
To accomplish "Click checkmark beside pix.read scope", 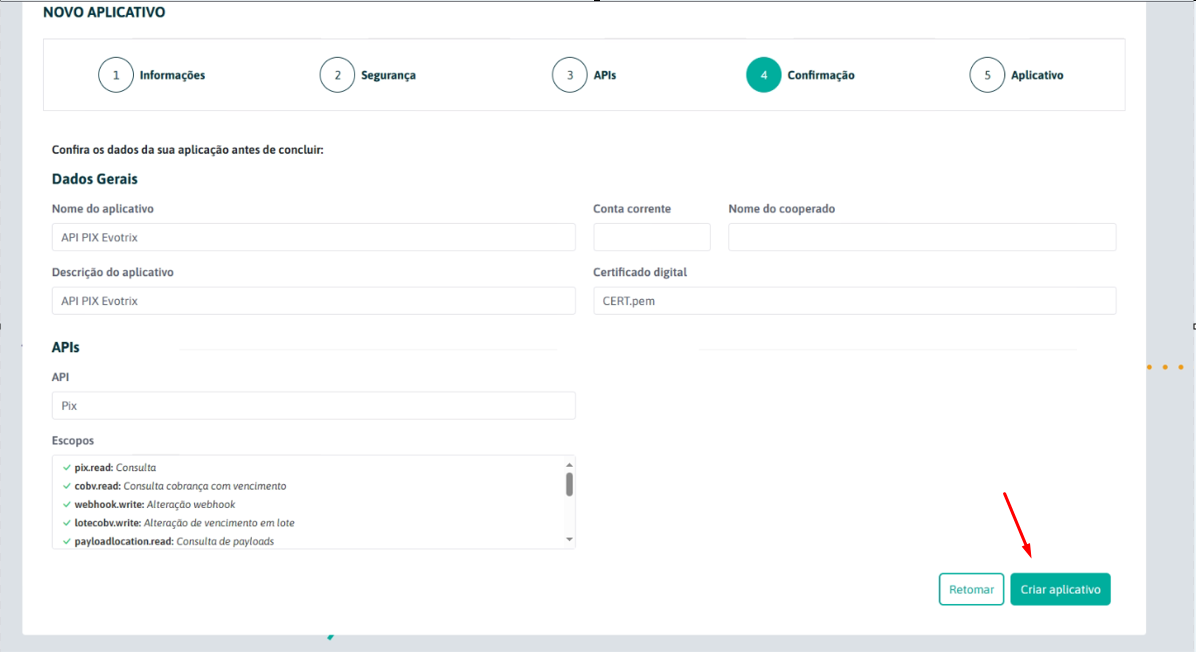I will click(x=66, y=468).
